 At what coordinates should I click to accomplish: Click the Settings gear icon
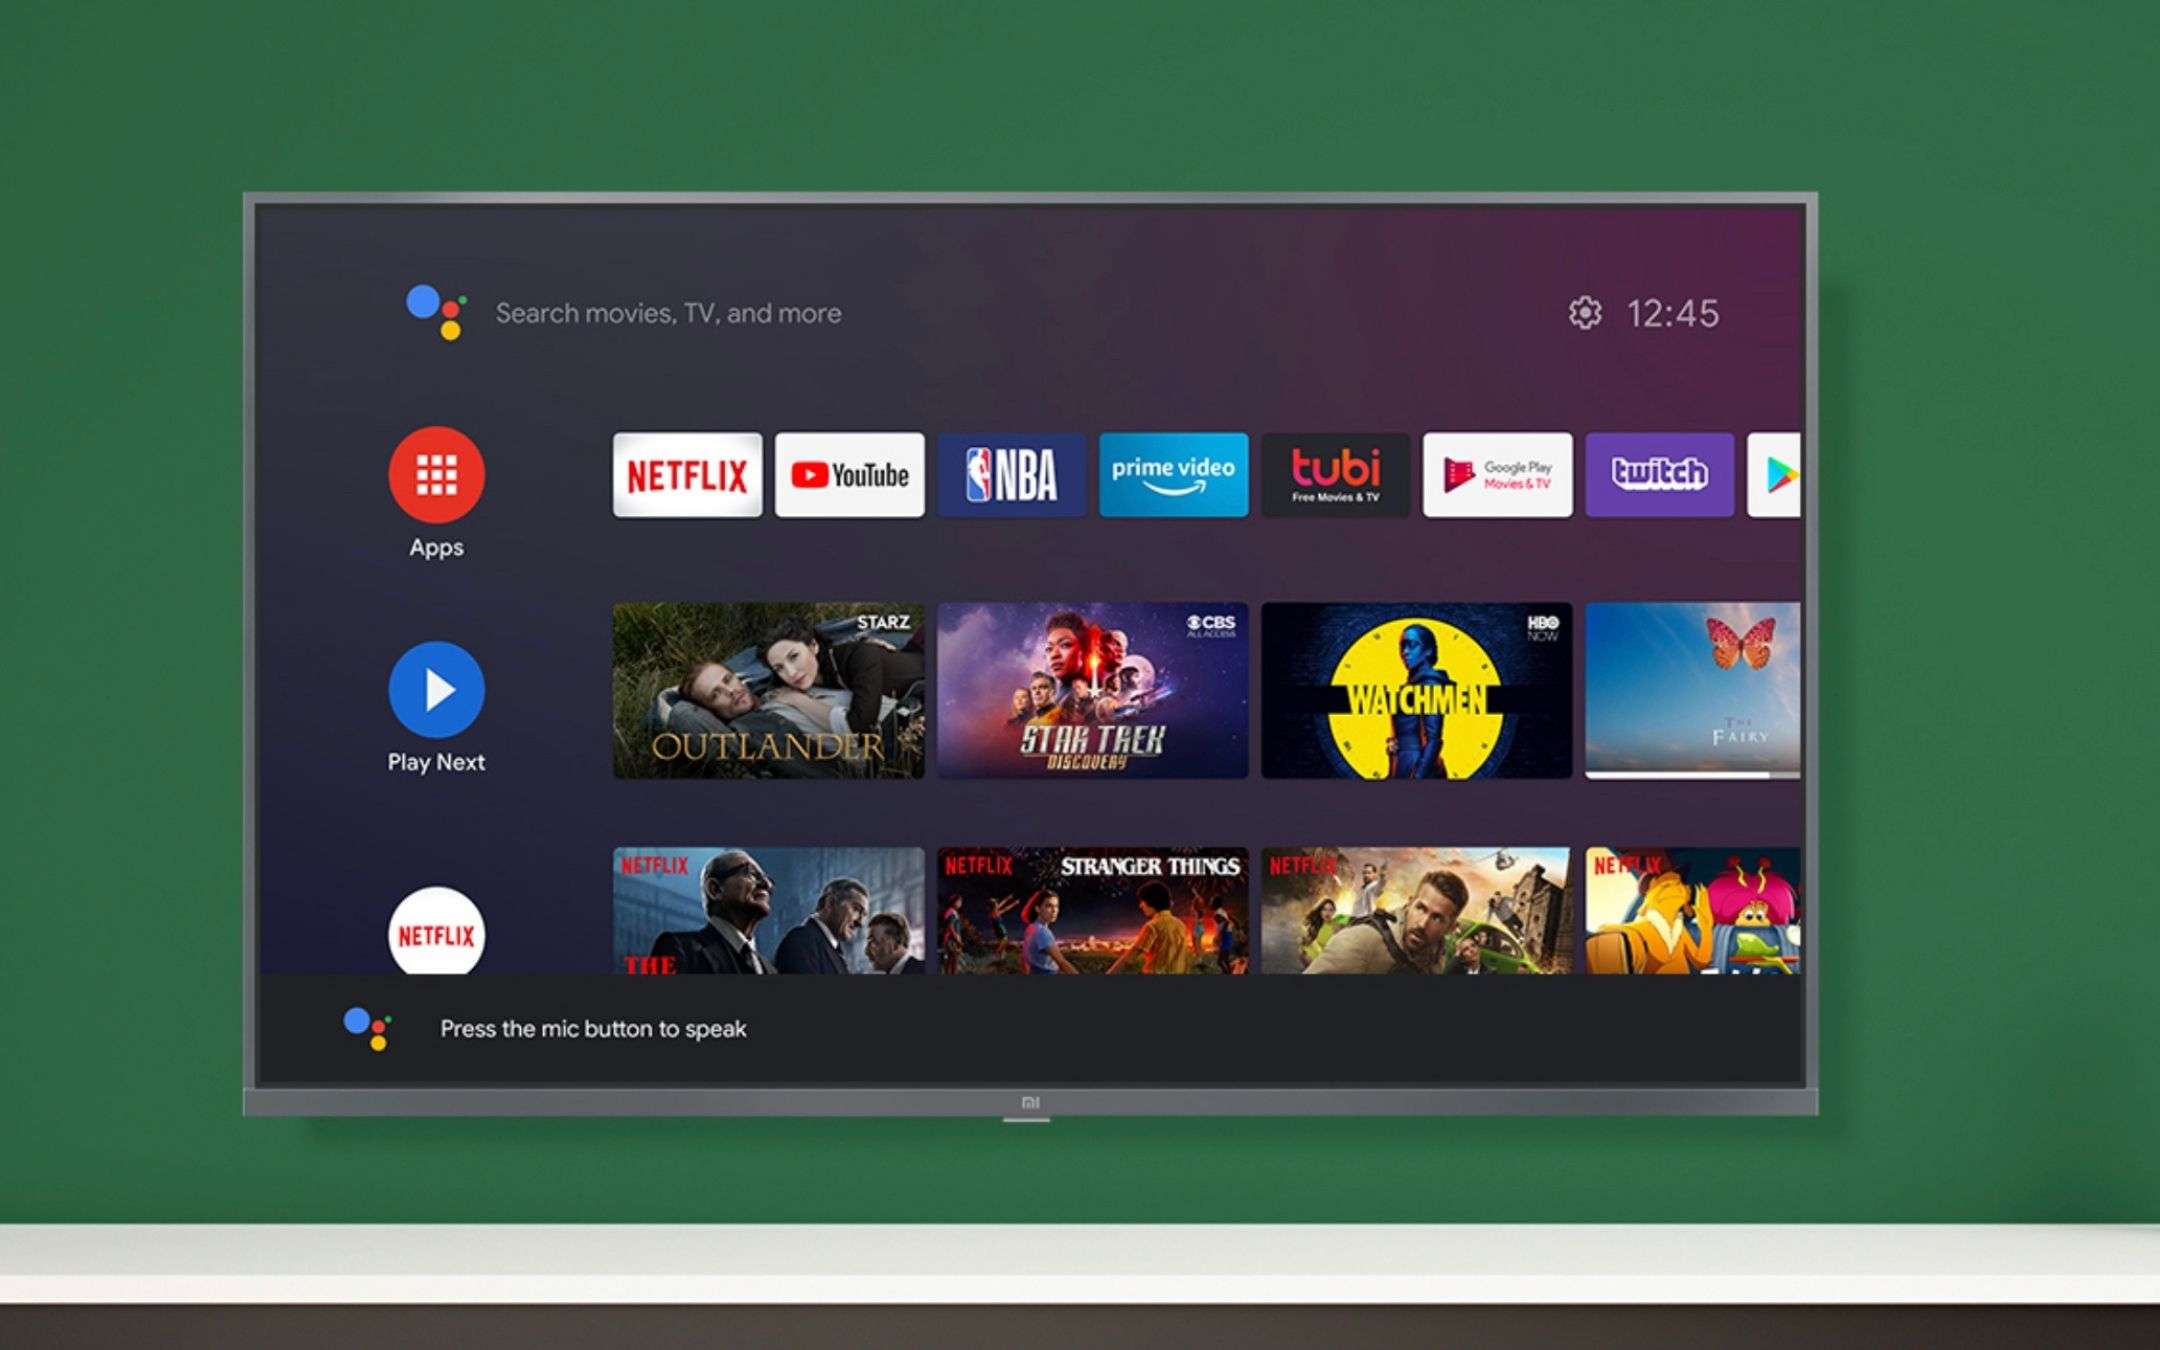1585,311
